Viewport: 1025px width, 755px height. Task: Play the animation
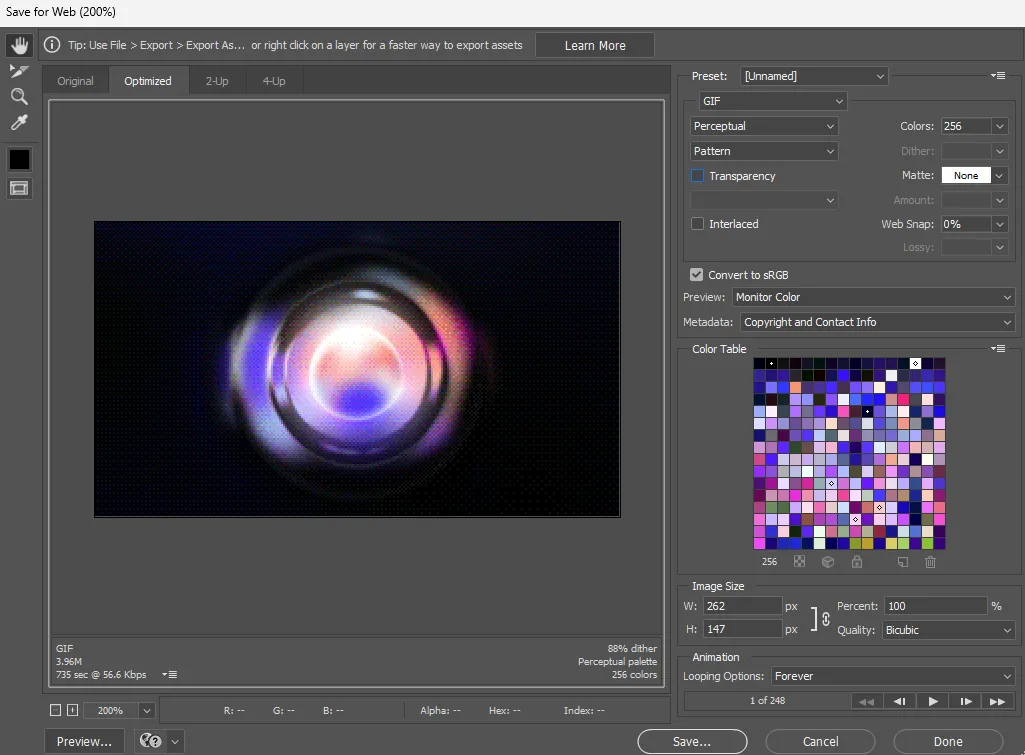(x=933, y=701)
